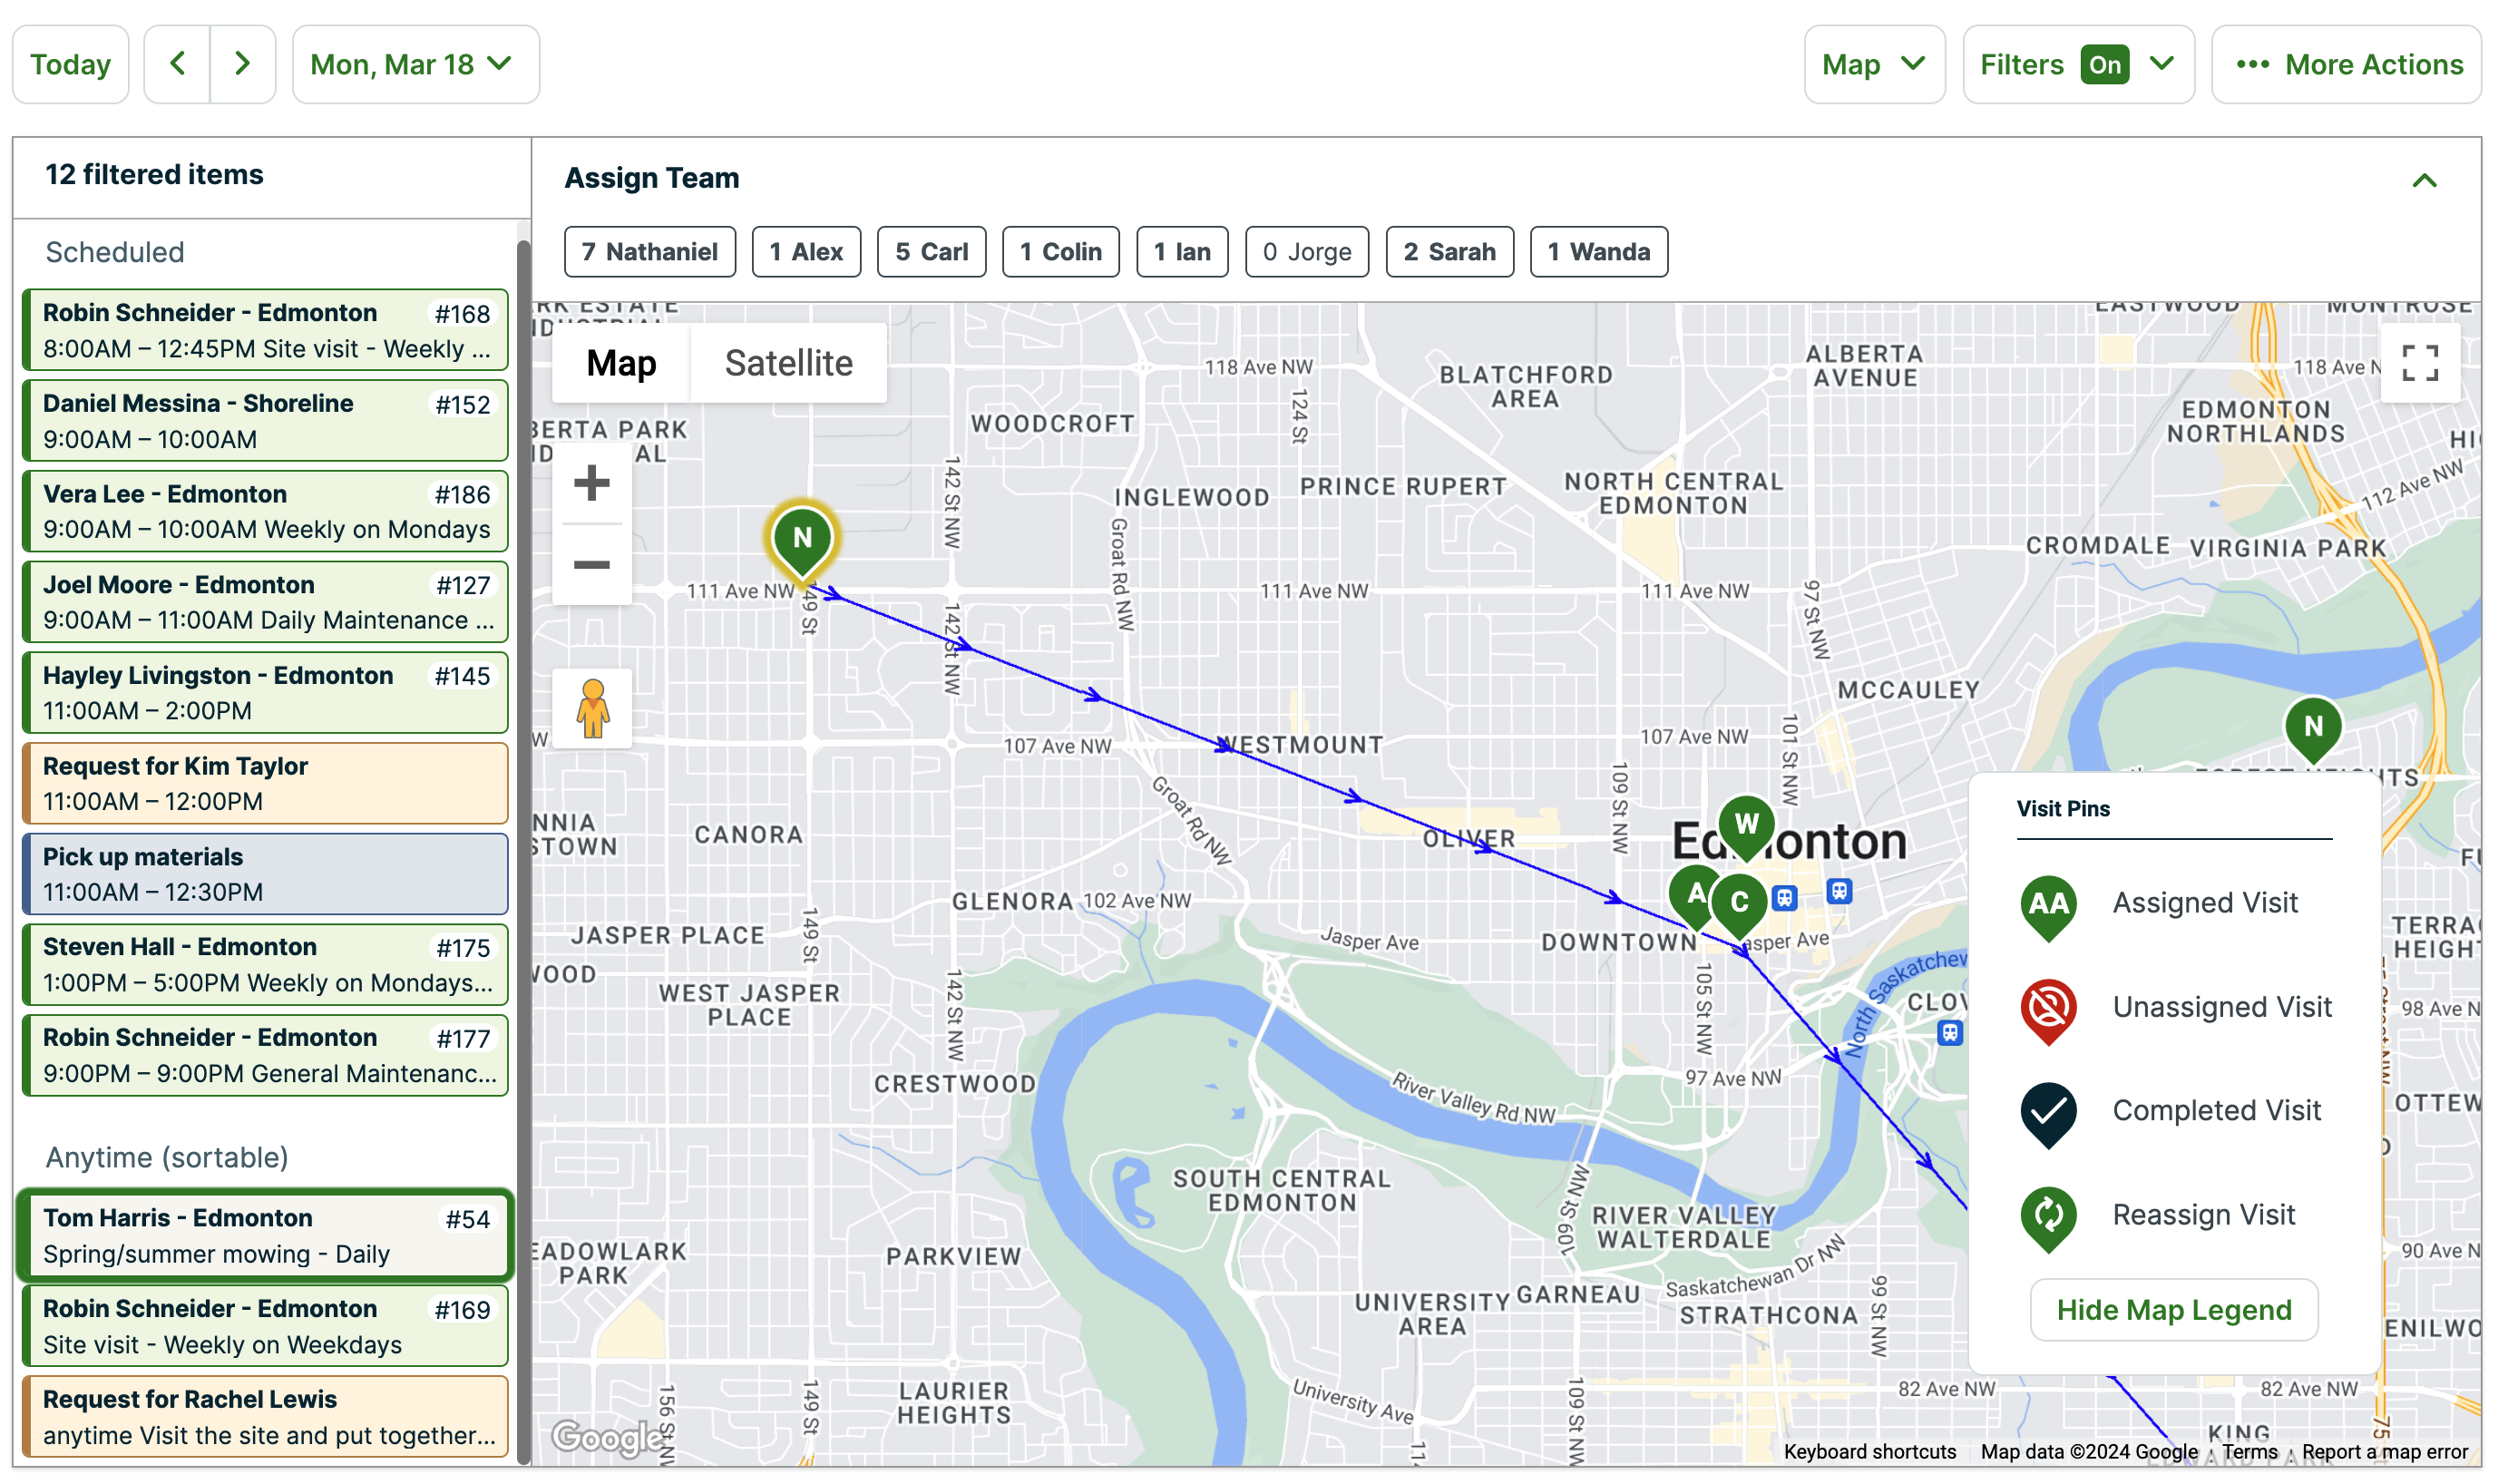This screenshot has width=2498, height=1484.
Task: Open the More Actions menu
Action: [x=2345, y=64]
